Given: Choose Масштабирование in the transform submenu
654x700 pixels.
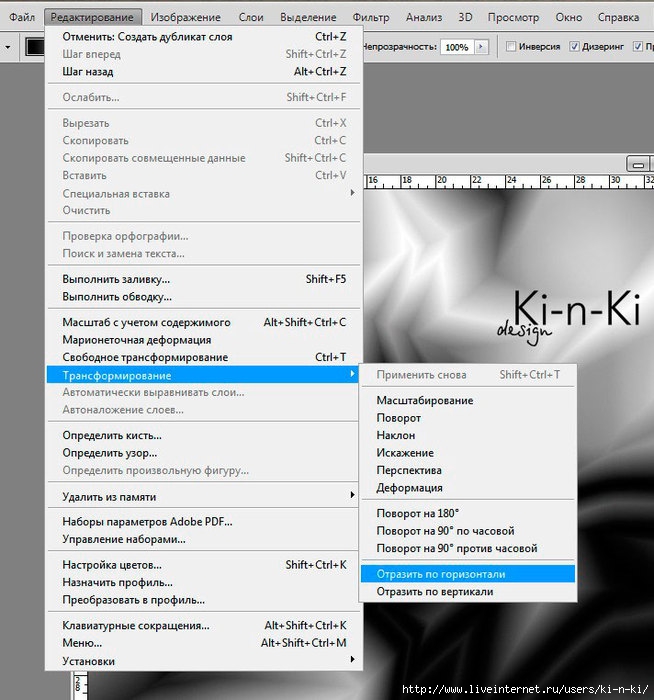Looking at the screenshot, I should pyautogui.click(x=468, y=400).
